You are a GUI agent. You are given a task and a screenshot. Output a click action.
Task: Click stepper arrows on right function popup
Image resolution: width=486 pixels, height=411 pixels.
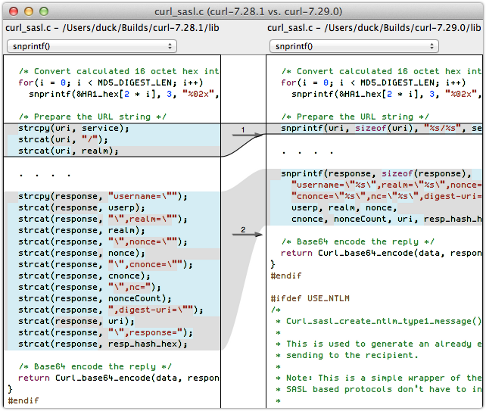click(x=432, y=46)
